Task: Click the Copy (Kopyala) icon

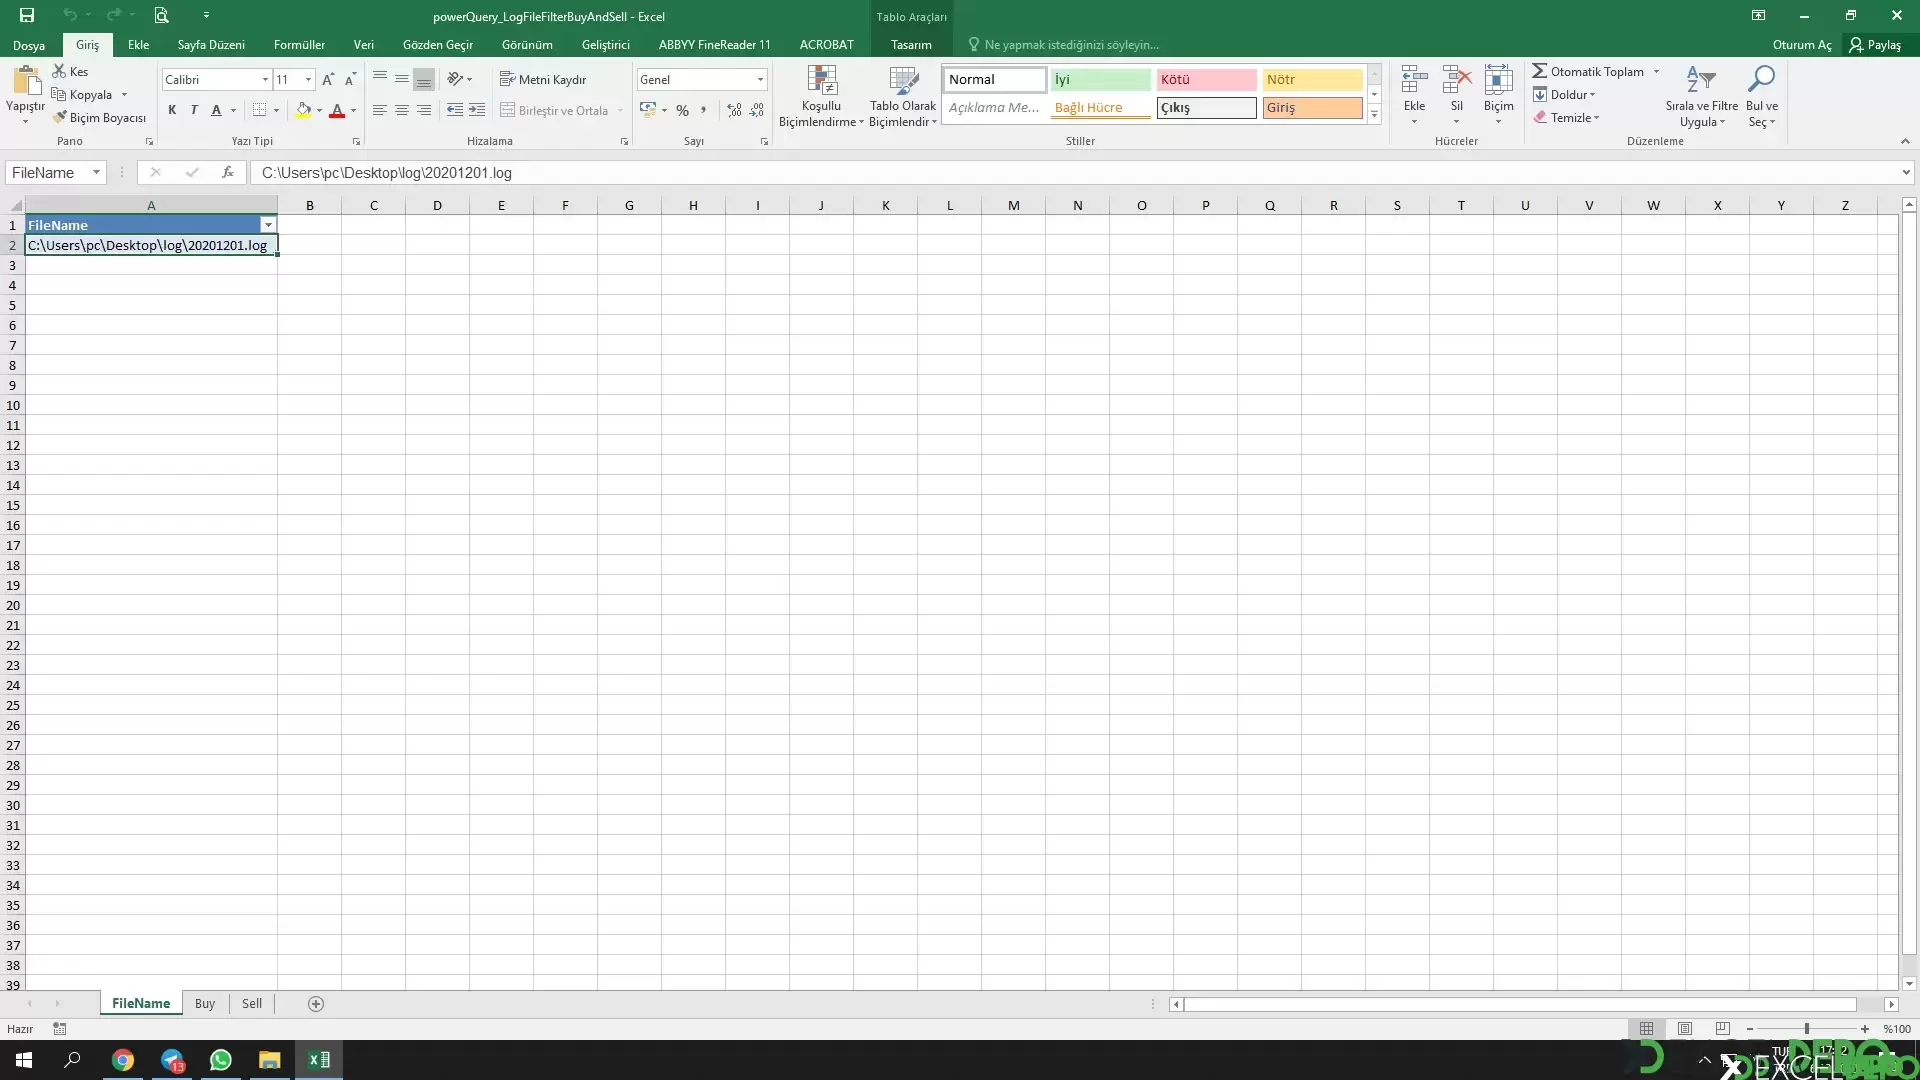Action: [59, 94]
